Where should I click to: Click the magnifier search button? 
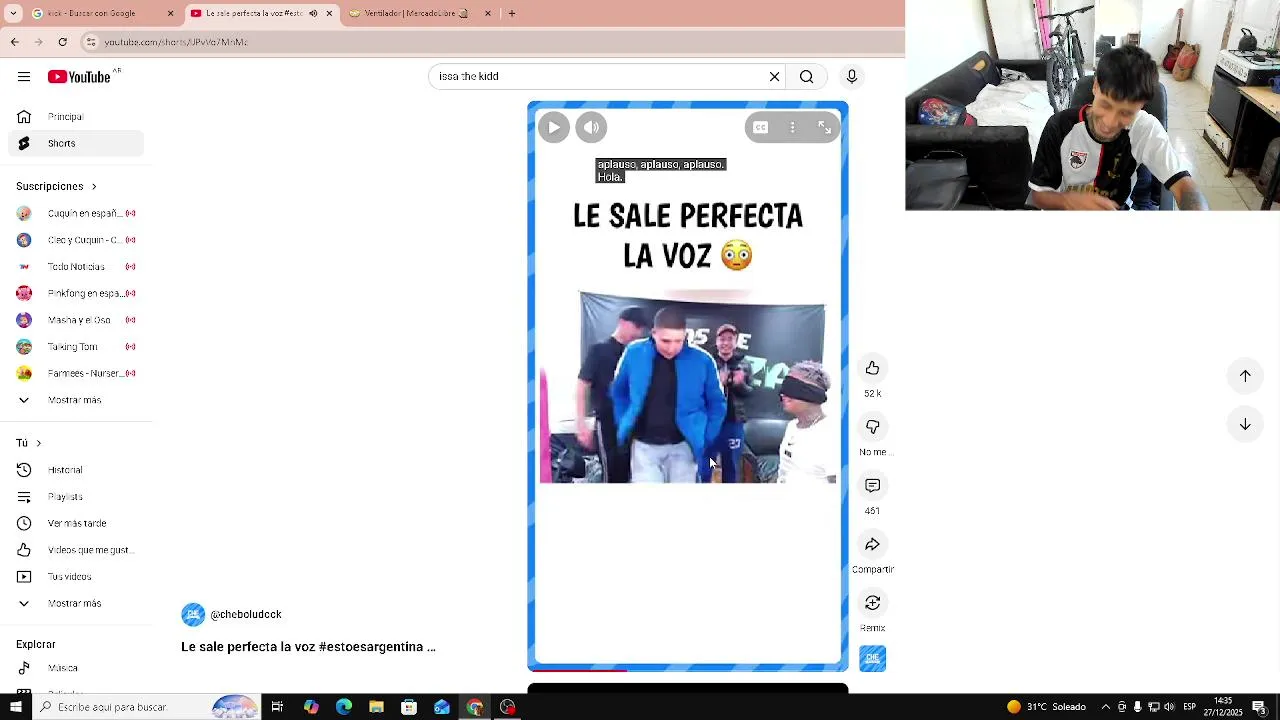pos(806,76)
